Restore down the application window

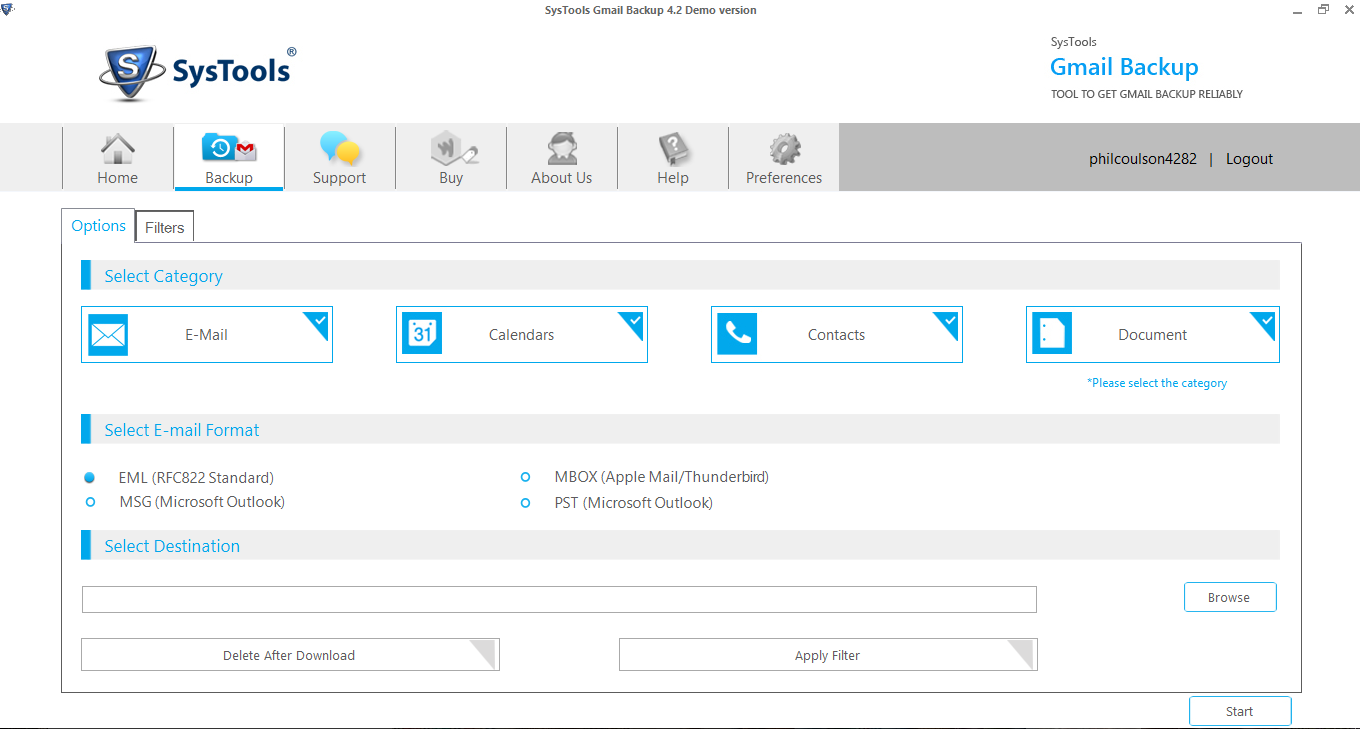1323,9
